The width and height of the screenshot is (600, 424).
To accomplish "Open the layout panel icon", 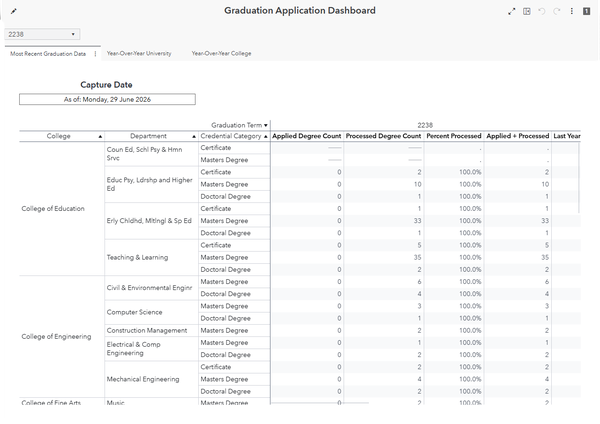I will coord(527,11).
